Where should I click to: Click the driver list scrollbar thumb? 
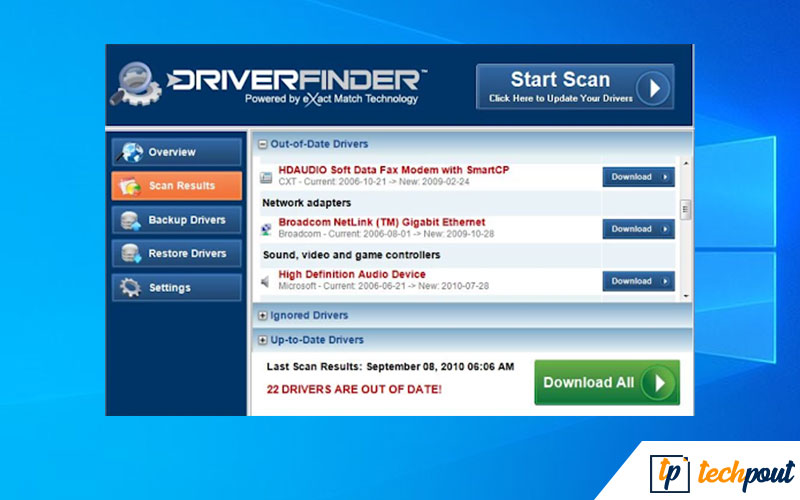pyautogui.click(x=686, y=209)
